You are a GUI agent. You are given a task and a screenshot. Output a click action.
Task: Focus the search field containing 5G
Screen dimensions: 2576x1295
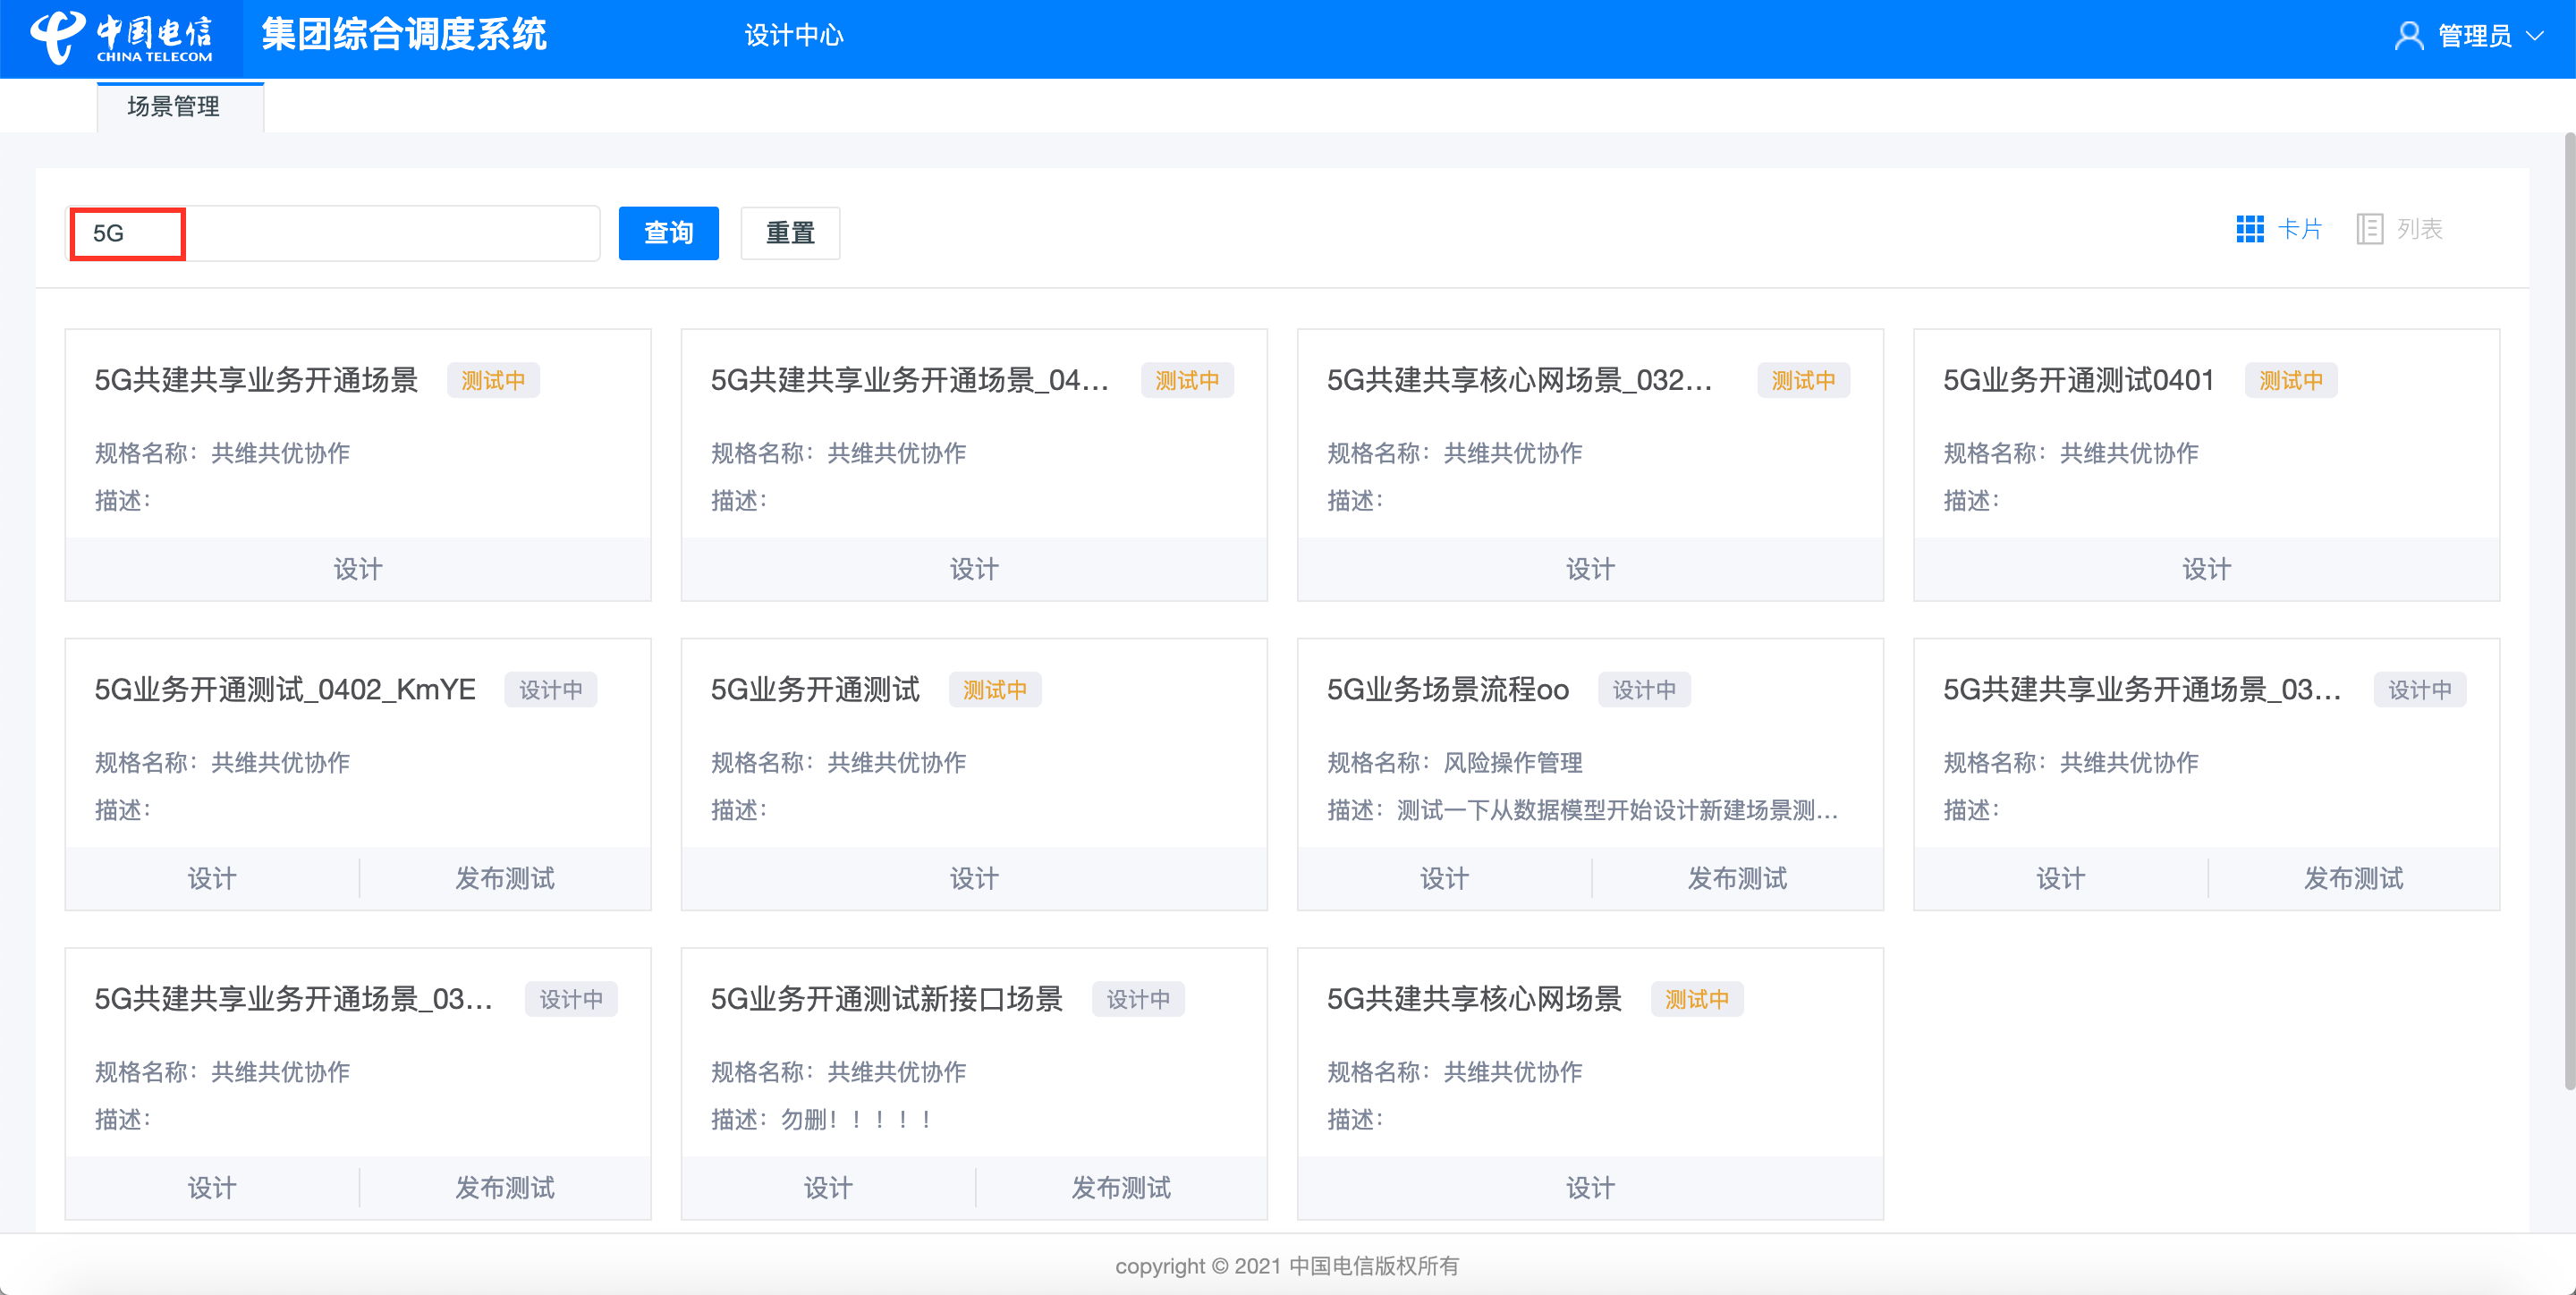click(x=330, y=233)
